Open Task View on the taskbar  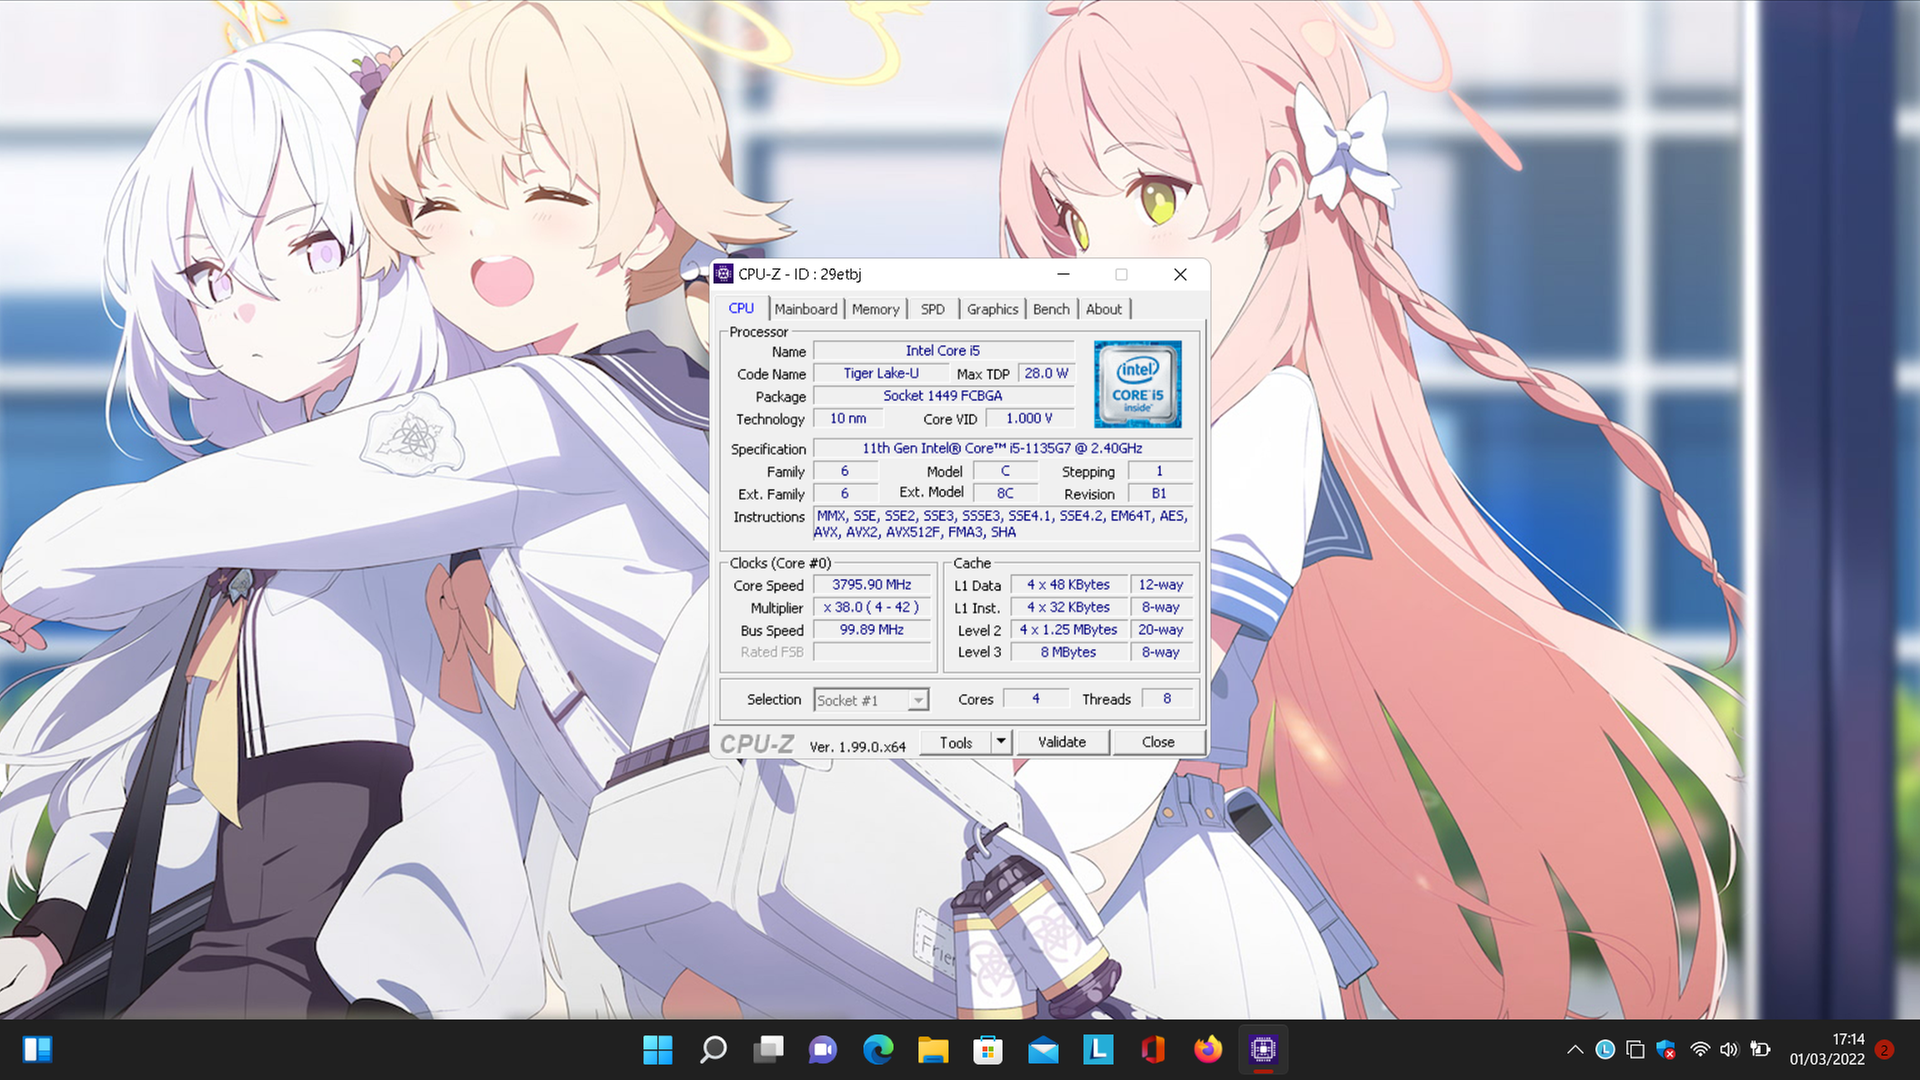pos(768,1049)
